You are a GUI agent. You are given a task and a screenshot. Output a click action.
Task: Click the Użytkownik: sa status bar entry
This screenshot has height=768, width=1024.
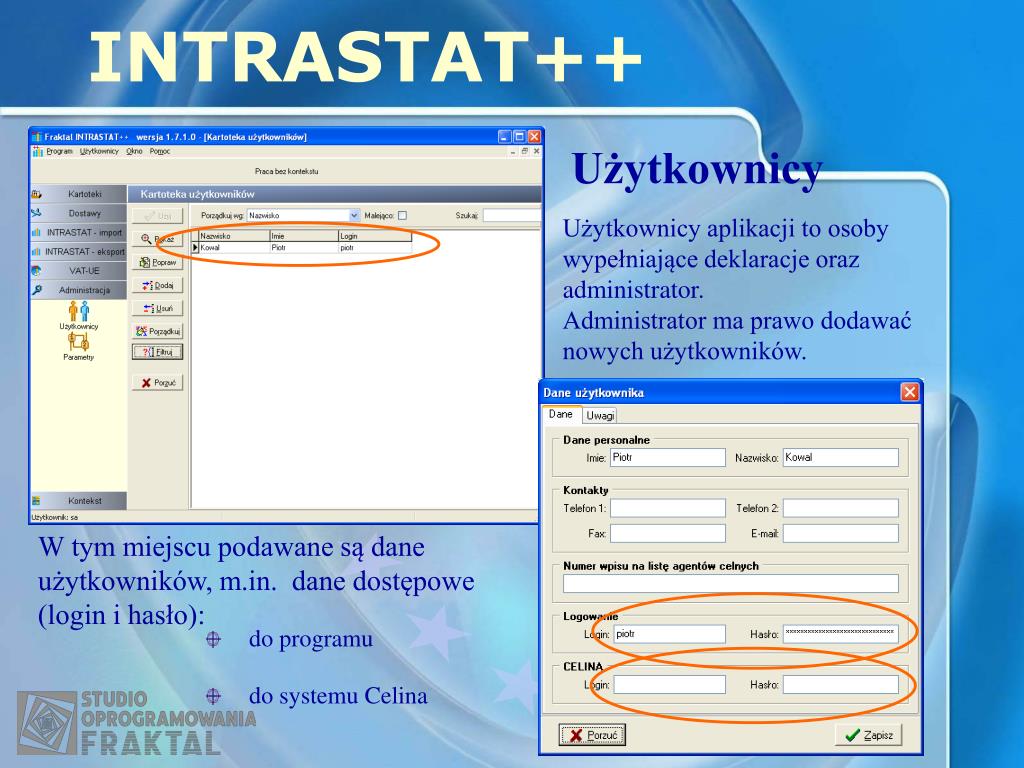click(x=55, y=517)
